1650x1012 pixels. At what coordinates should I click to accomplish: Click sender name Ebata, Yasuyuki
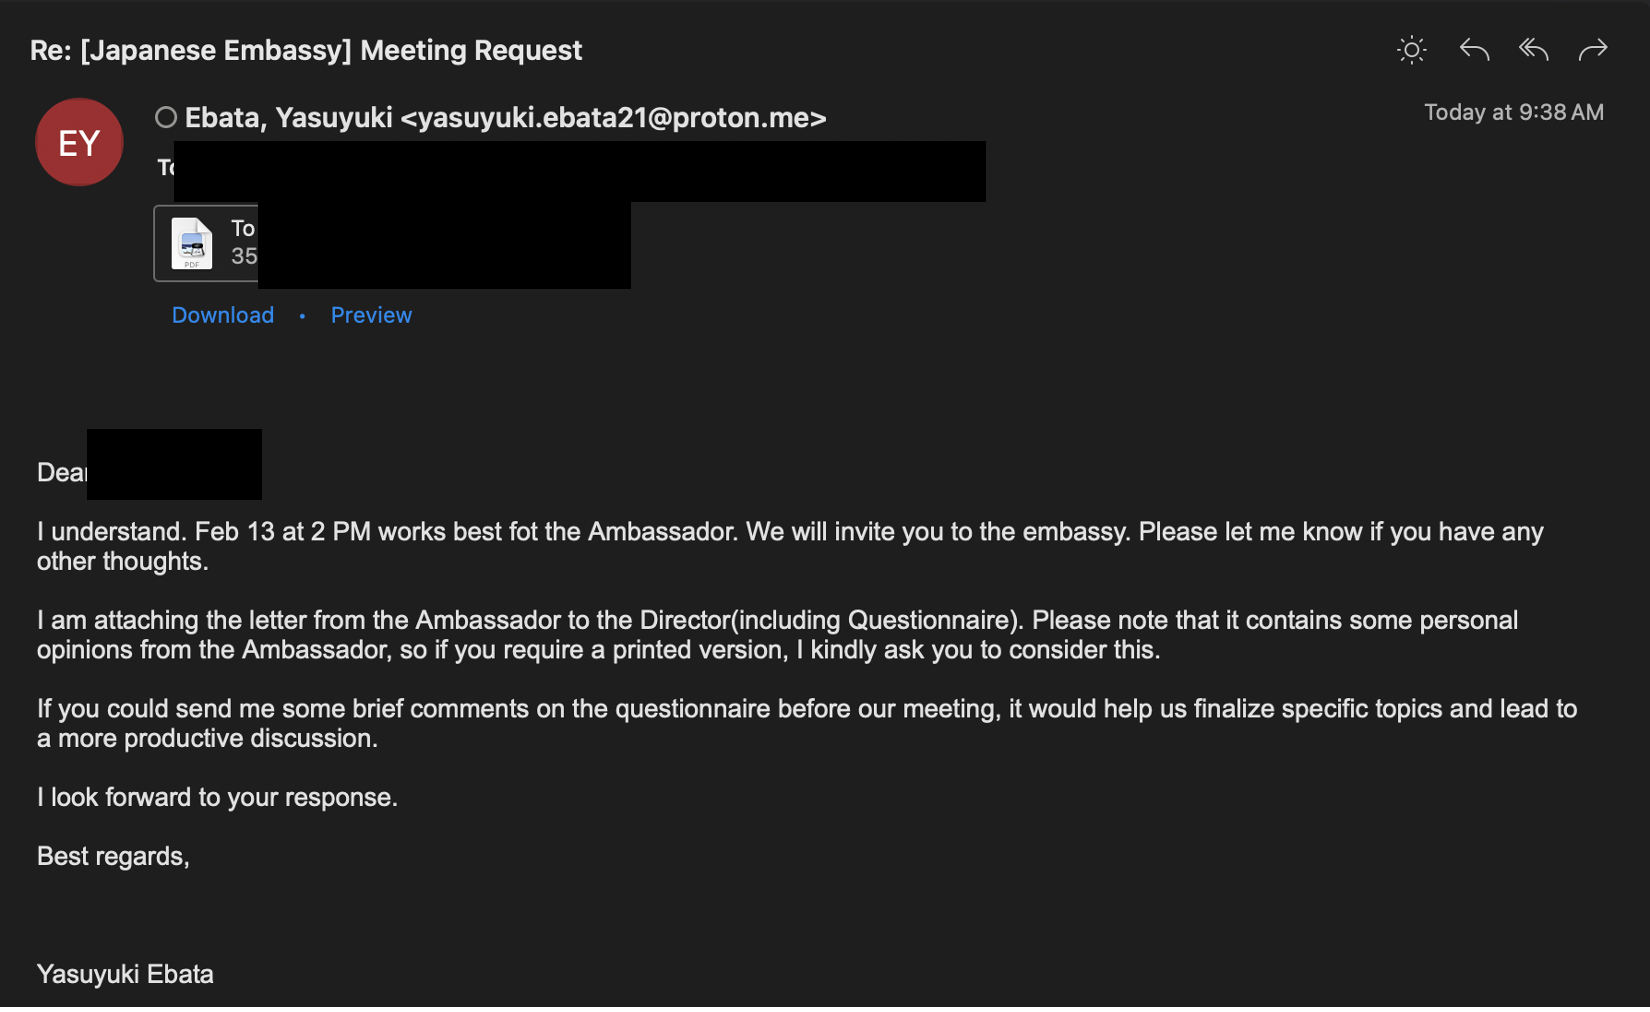[x=288, y=118]
